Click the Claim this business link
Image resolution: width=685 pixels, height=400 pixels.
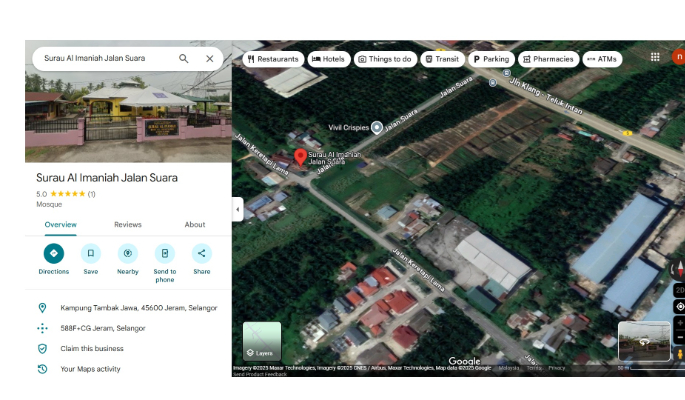(x=92, y=348)
